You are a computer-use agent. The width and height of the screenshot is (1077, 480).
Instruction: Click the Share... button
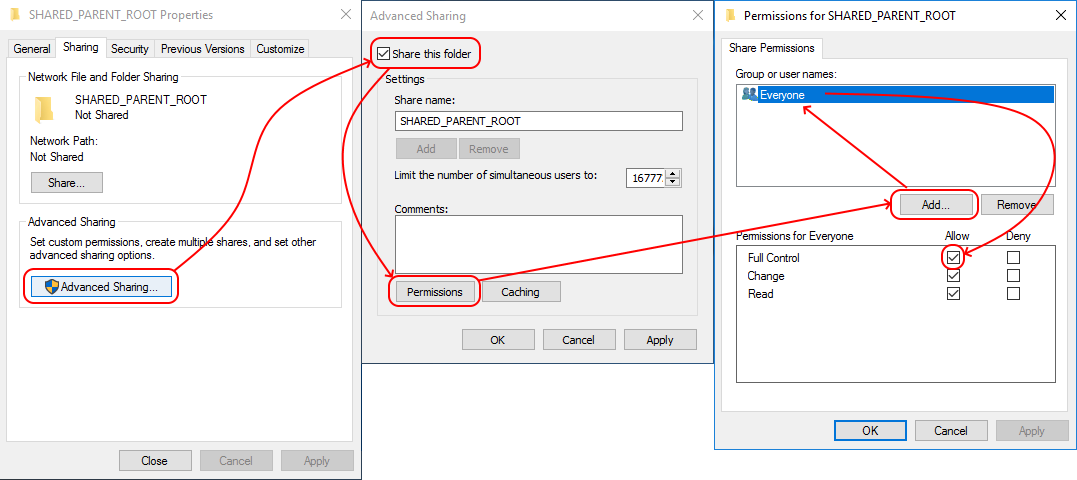point(67,183)
